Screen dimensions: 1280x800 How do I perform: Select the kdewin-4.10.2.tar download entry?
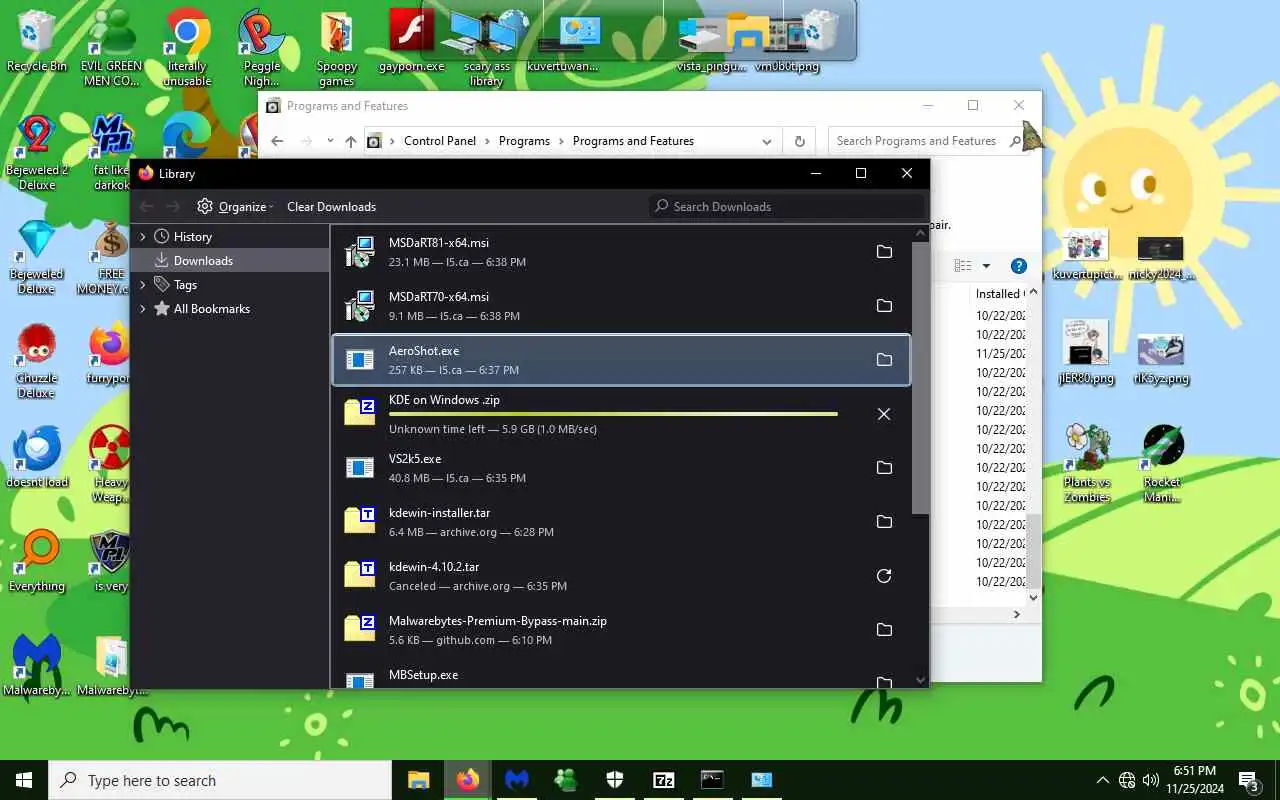pyautogui.click(x=620, y=576)
